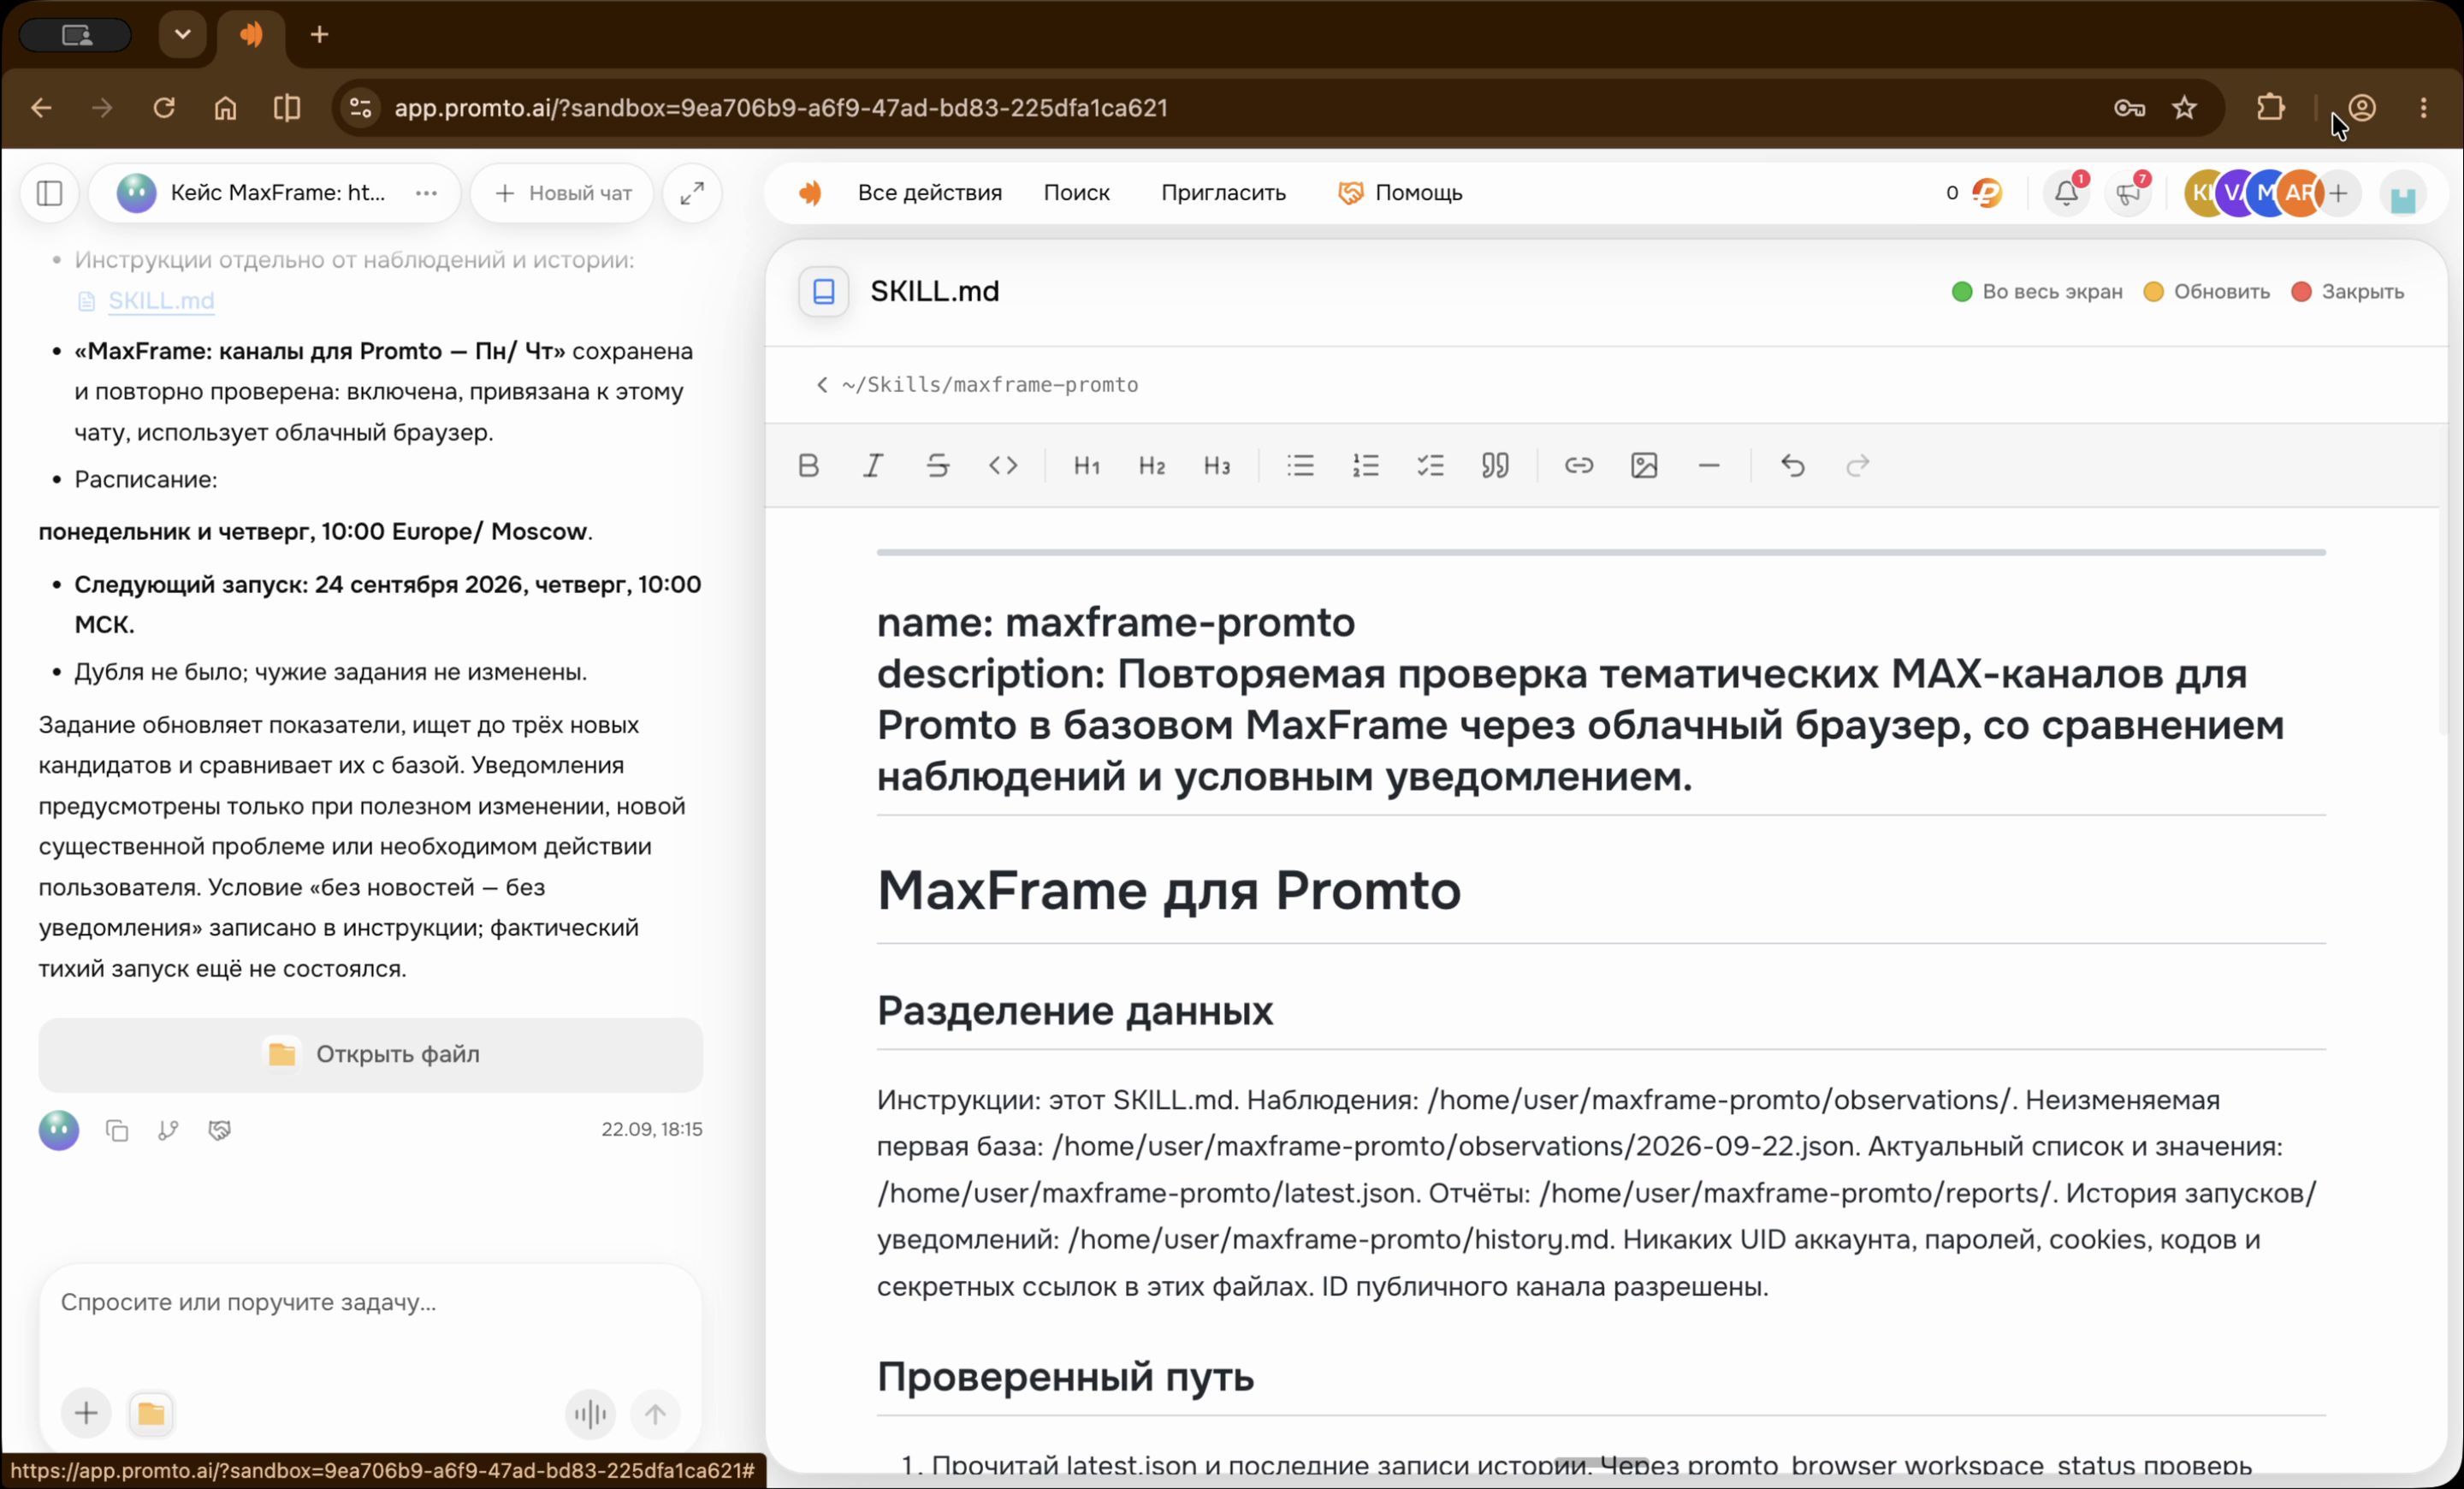
Task: Open the folder icon in chat input
Action: point(151,1413)
